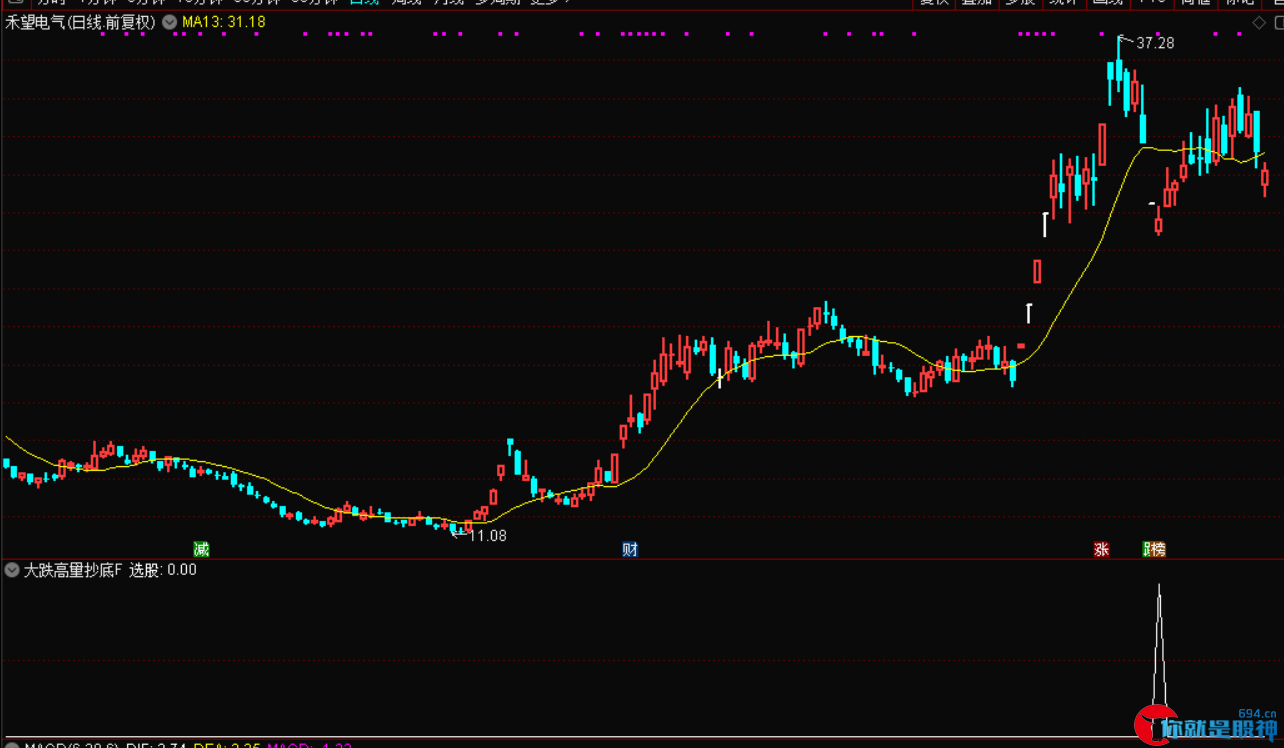Viewport: 1284px width, 748px height.
Task: Expand the 大跌高量抄底F indicator panel arrow
Action: click(12, 570)
